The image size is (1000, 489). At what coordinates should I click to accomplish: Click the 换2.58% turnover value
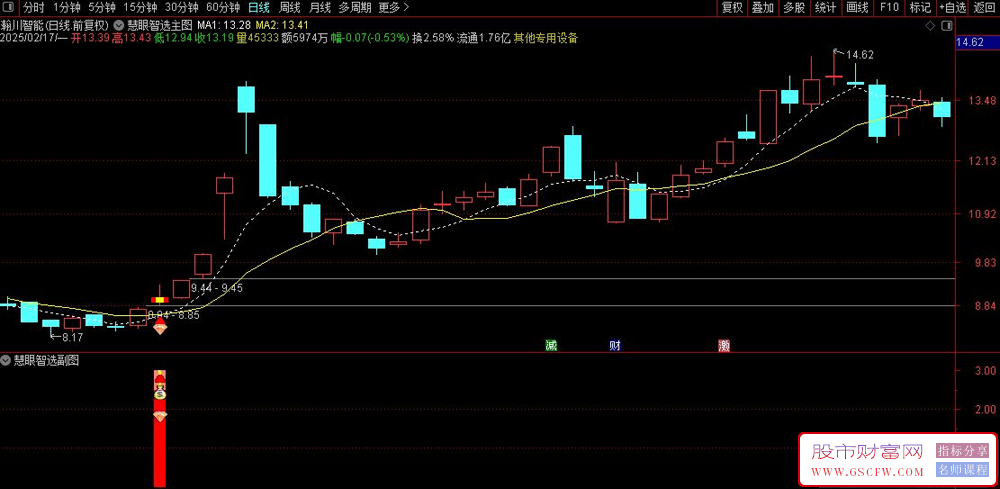click(x=433, y=38)
